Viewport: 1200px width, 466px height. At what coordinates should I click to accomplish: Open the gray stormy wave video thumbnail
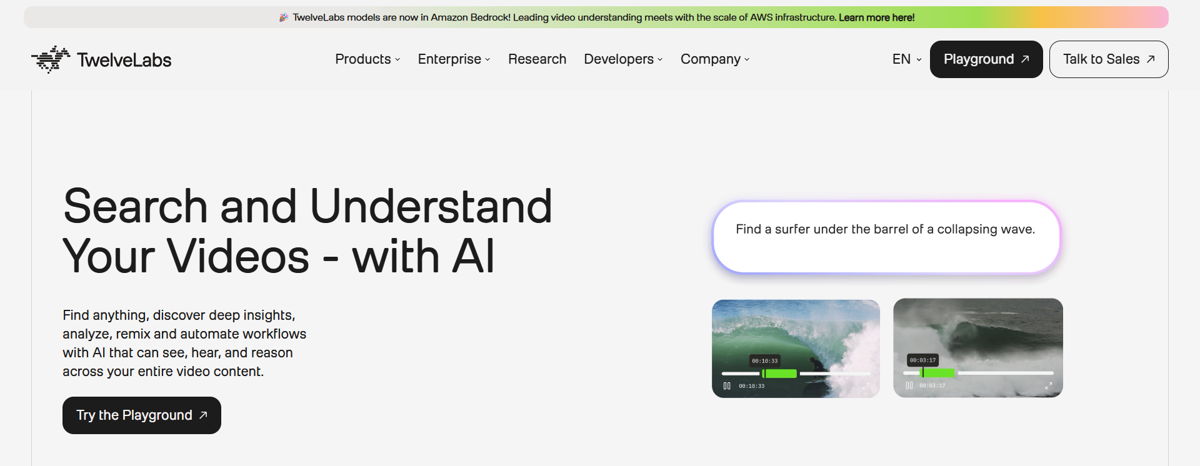pyautogui.click(x=978, y=348)
